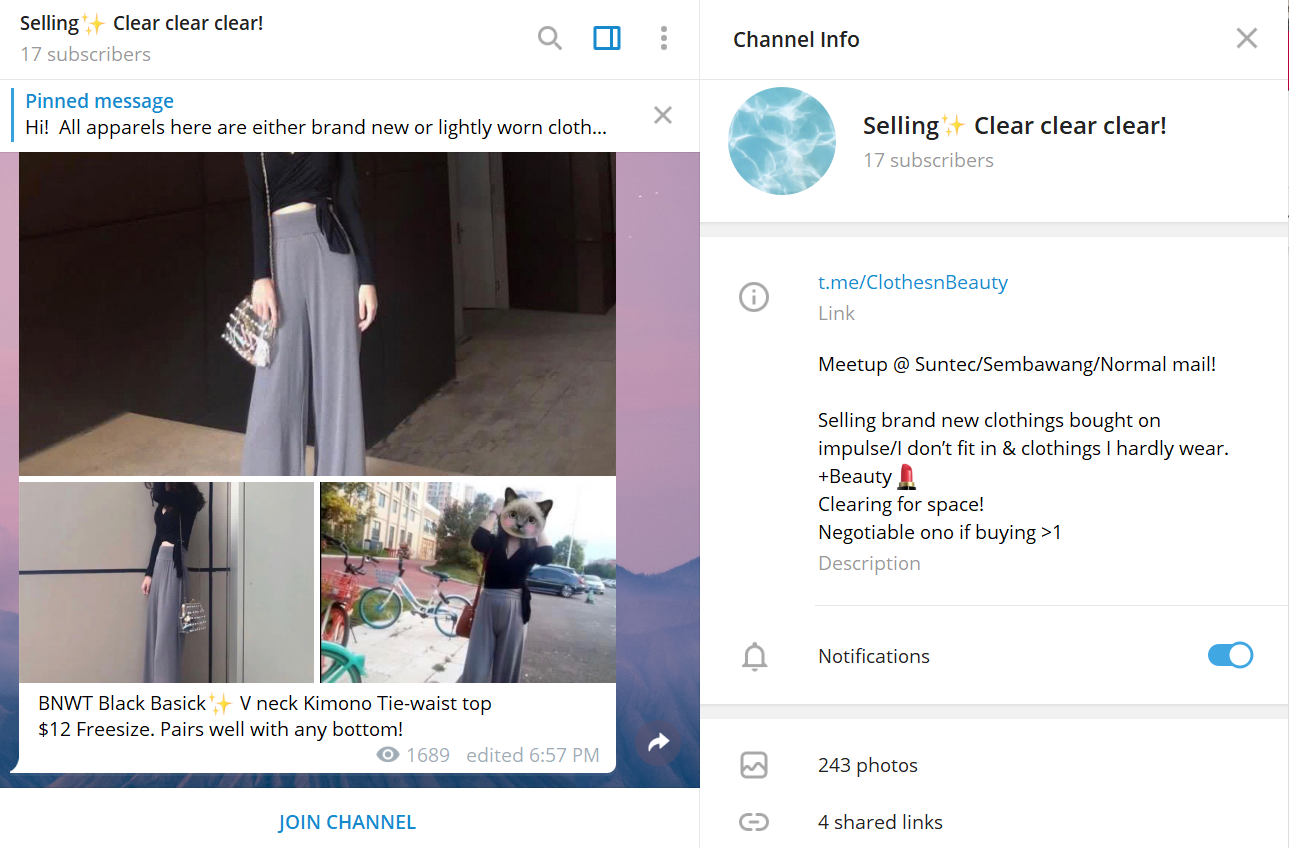Turn off the Notifications toggle
This screenshot has height=848, width=1289.
[1230, 656]
